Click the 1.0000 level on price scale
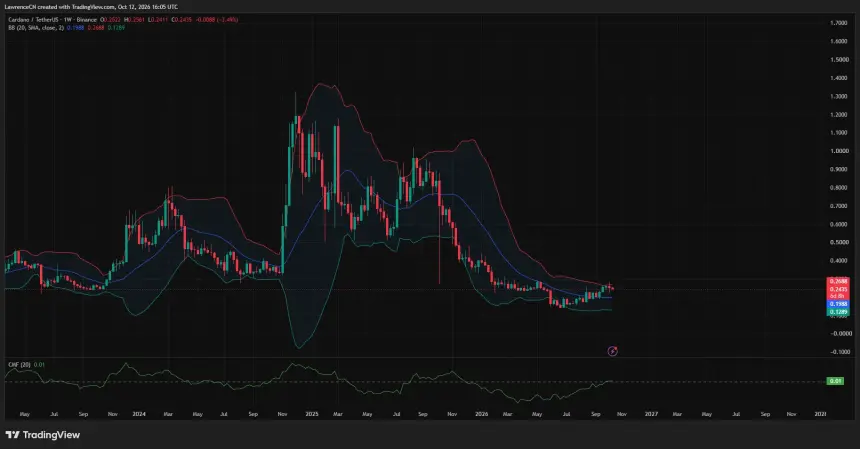 [839, 151]
